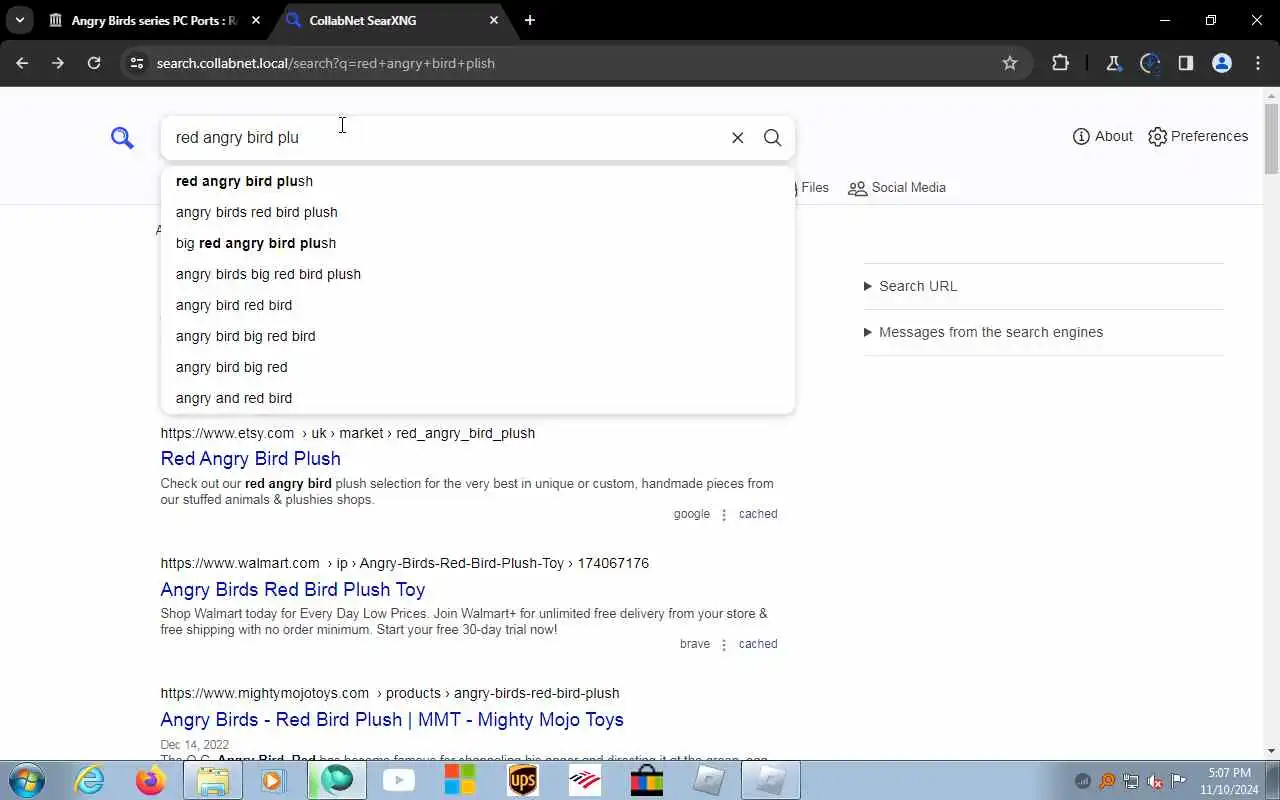Go forward in browser history
1280x800 pixels.
pyautogui.click(x=58, y=63)
